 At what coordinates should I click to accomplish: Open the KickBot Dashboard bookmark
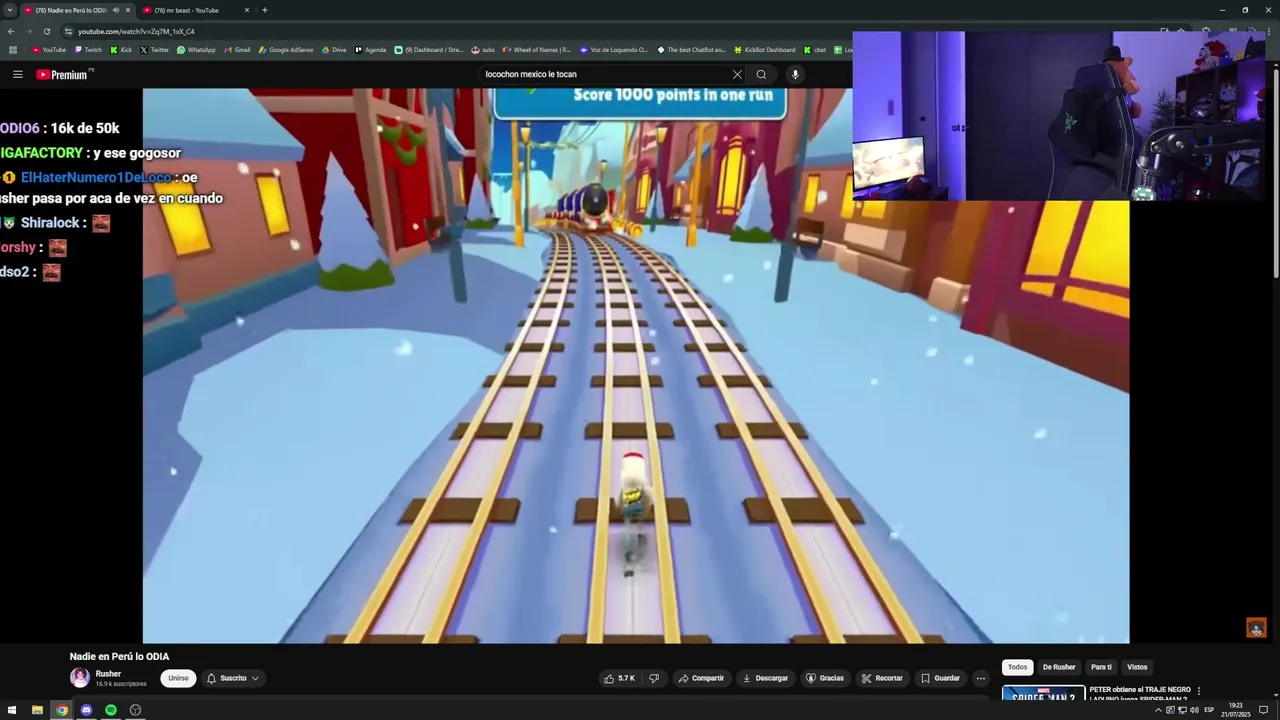pos(765,49)
